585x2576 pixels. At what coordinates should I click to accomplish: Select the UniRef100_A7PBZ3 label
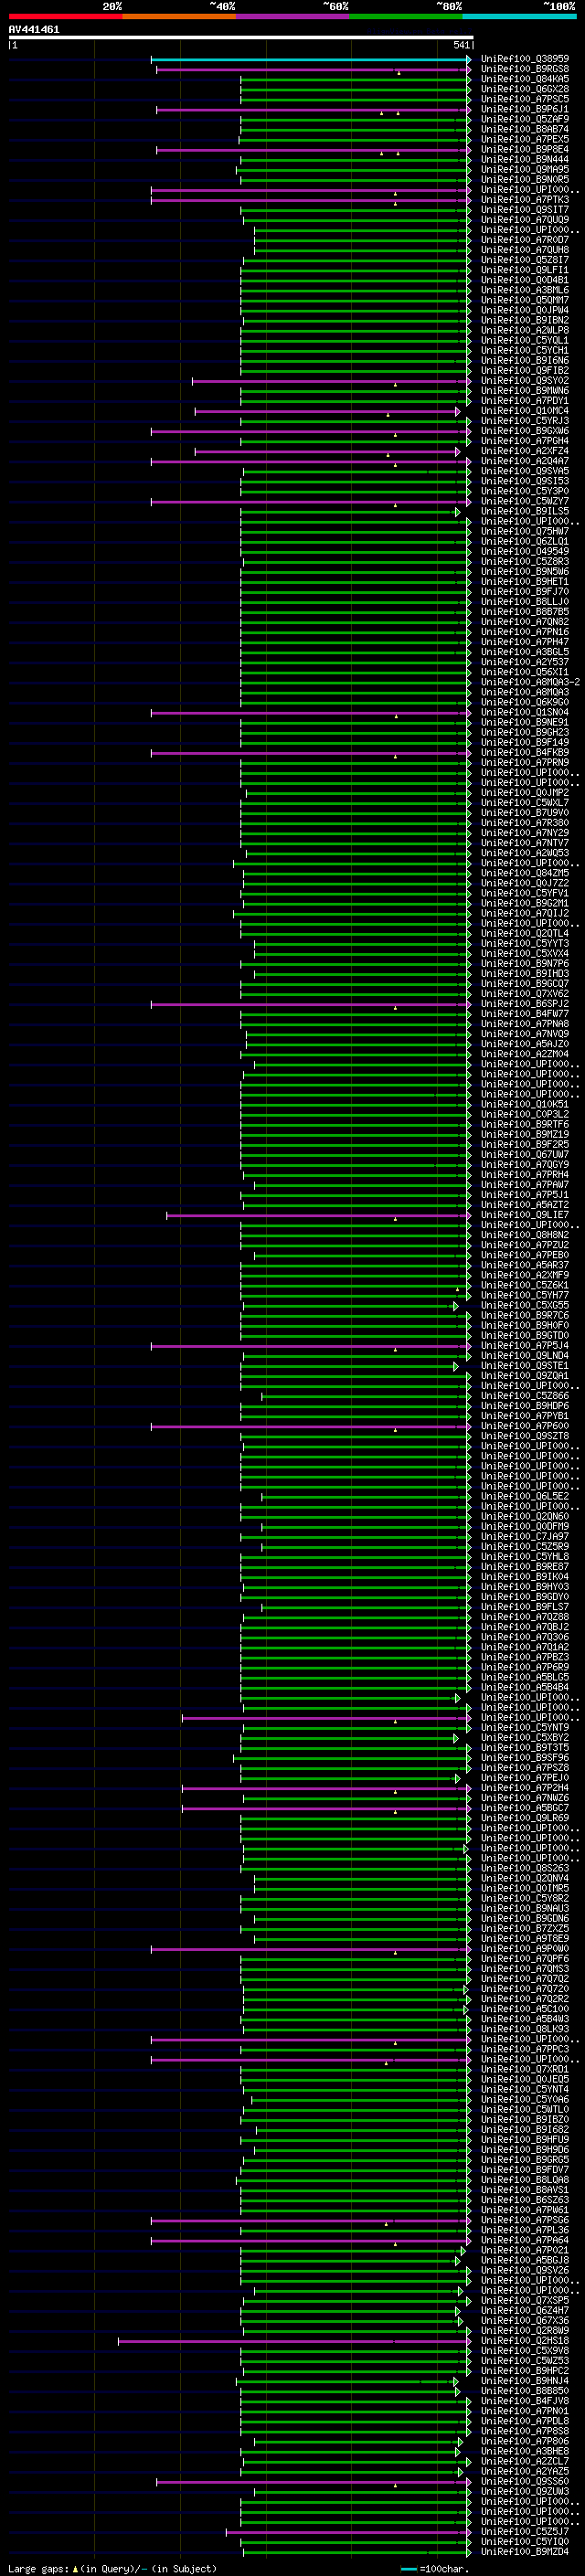(x=525, y=1657)
